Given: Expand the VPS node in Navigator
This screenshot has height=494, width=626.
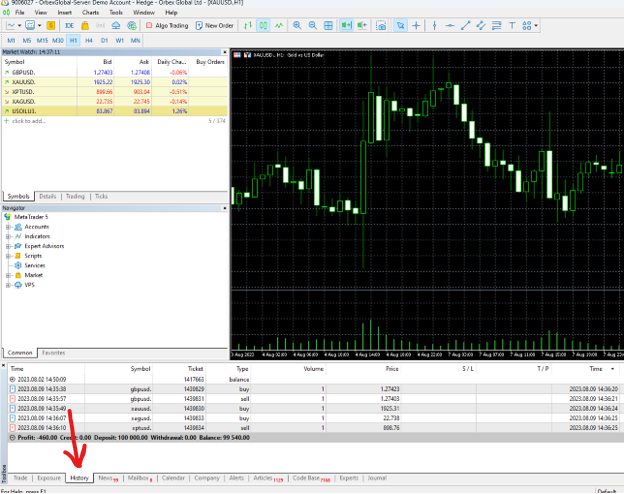Looking at the screenshot, I should click(8, 285).
